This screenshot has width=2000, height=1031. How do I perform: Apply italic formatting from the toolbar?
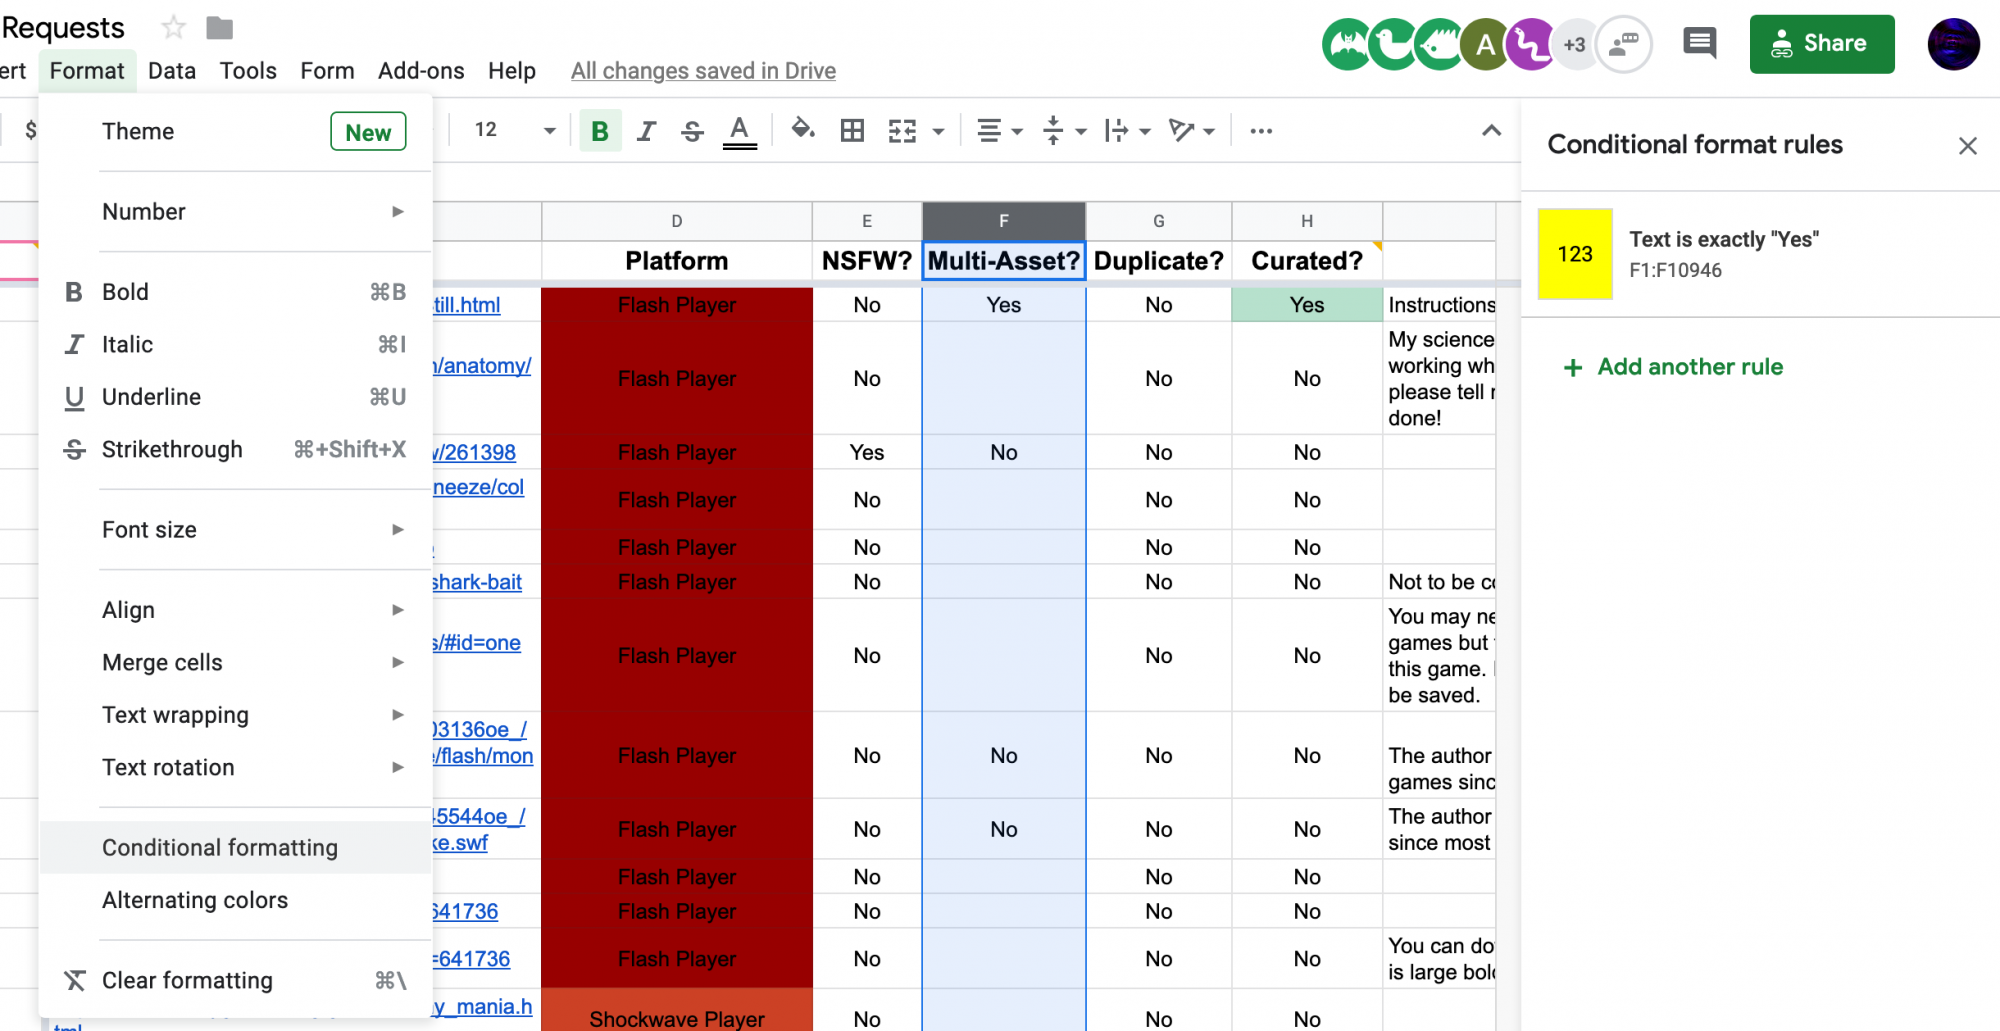coord(645,130)
